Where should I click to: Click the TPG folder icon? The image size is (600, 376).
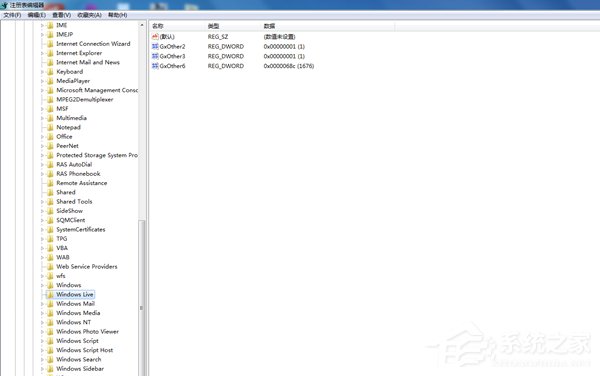(x=50, y=239)
